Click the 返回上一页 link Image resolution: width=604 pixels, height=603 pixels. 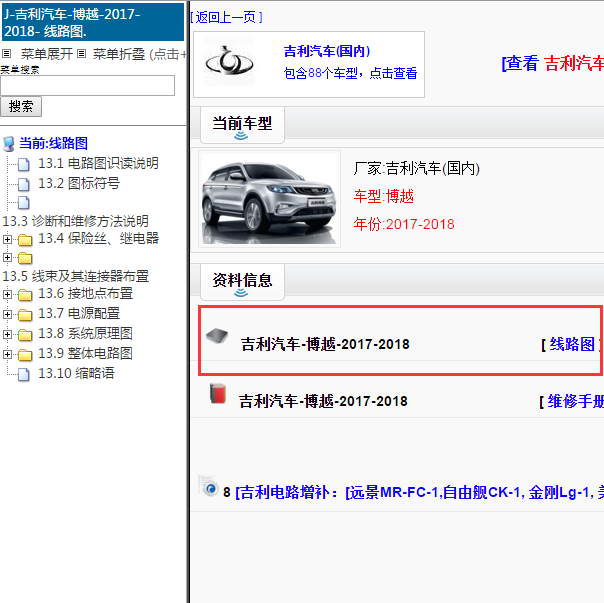[x=226, y=17]
